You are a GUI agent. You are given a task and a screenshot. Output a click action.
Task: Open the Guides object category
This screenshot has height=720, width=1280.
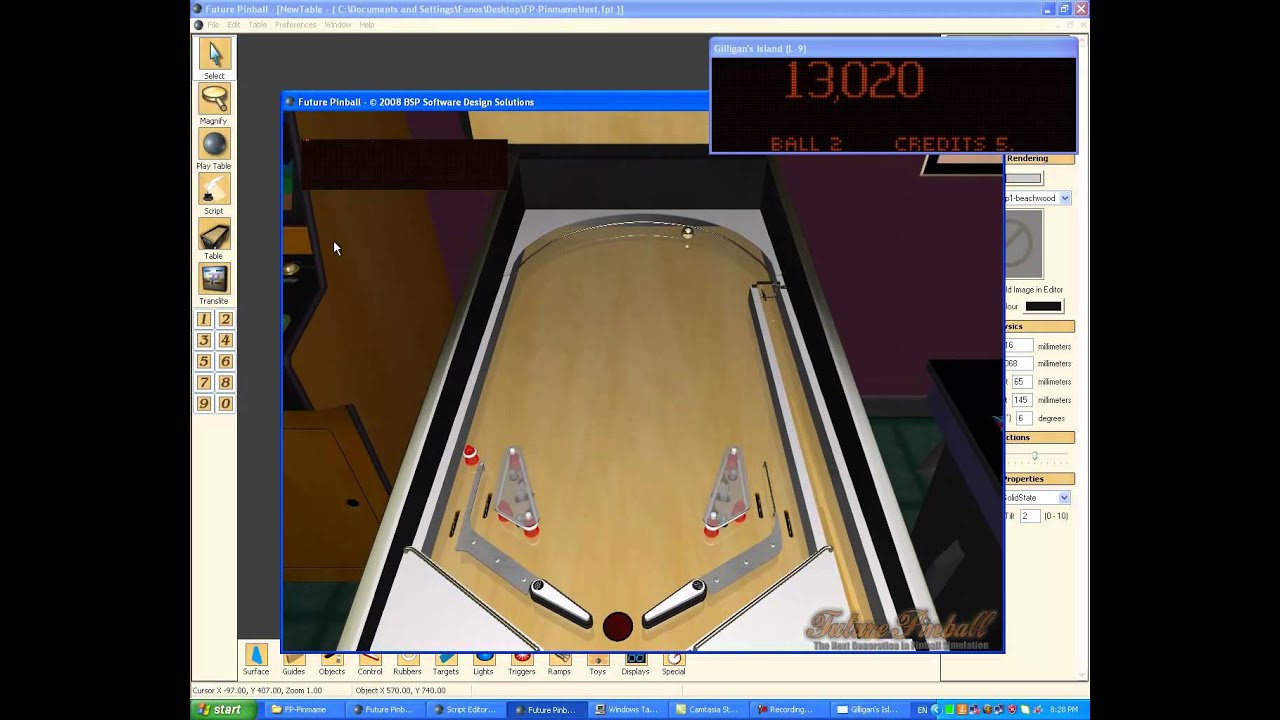[x=294, y=663]
